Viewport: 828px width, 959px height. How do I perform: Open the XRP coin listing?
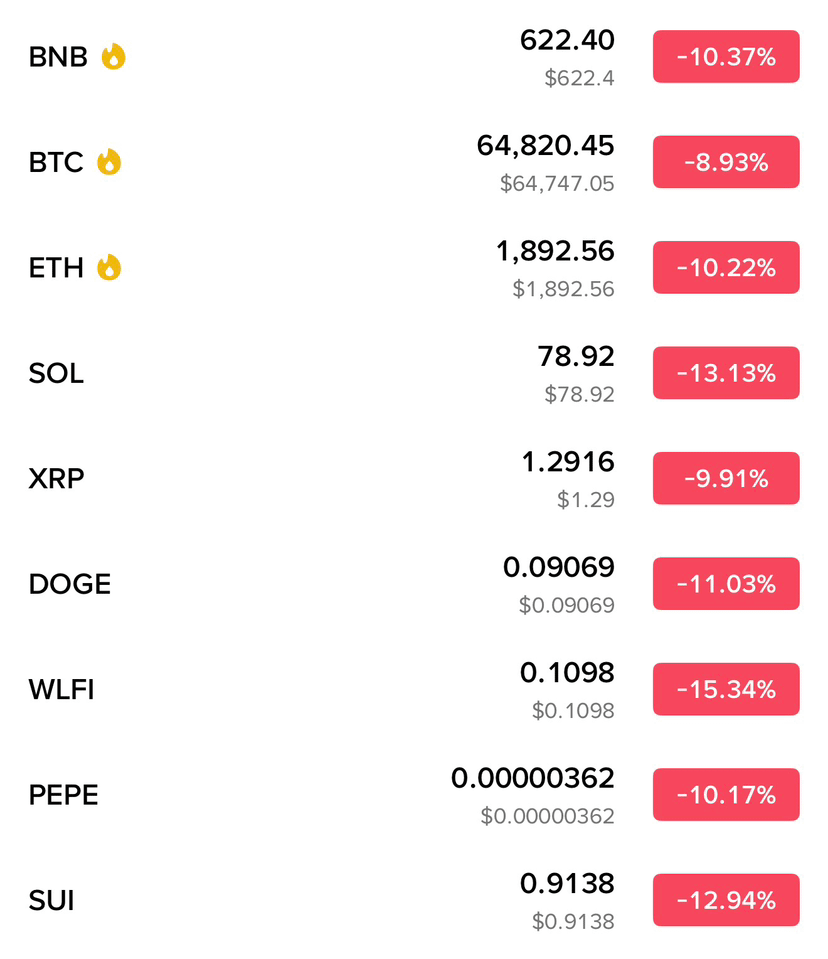click(414, 478)
